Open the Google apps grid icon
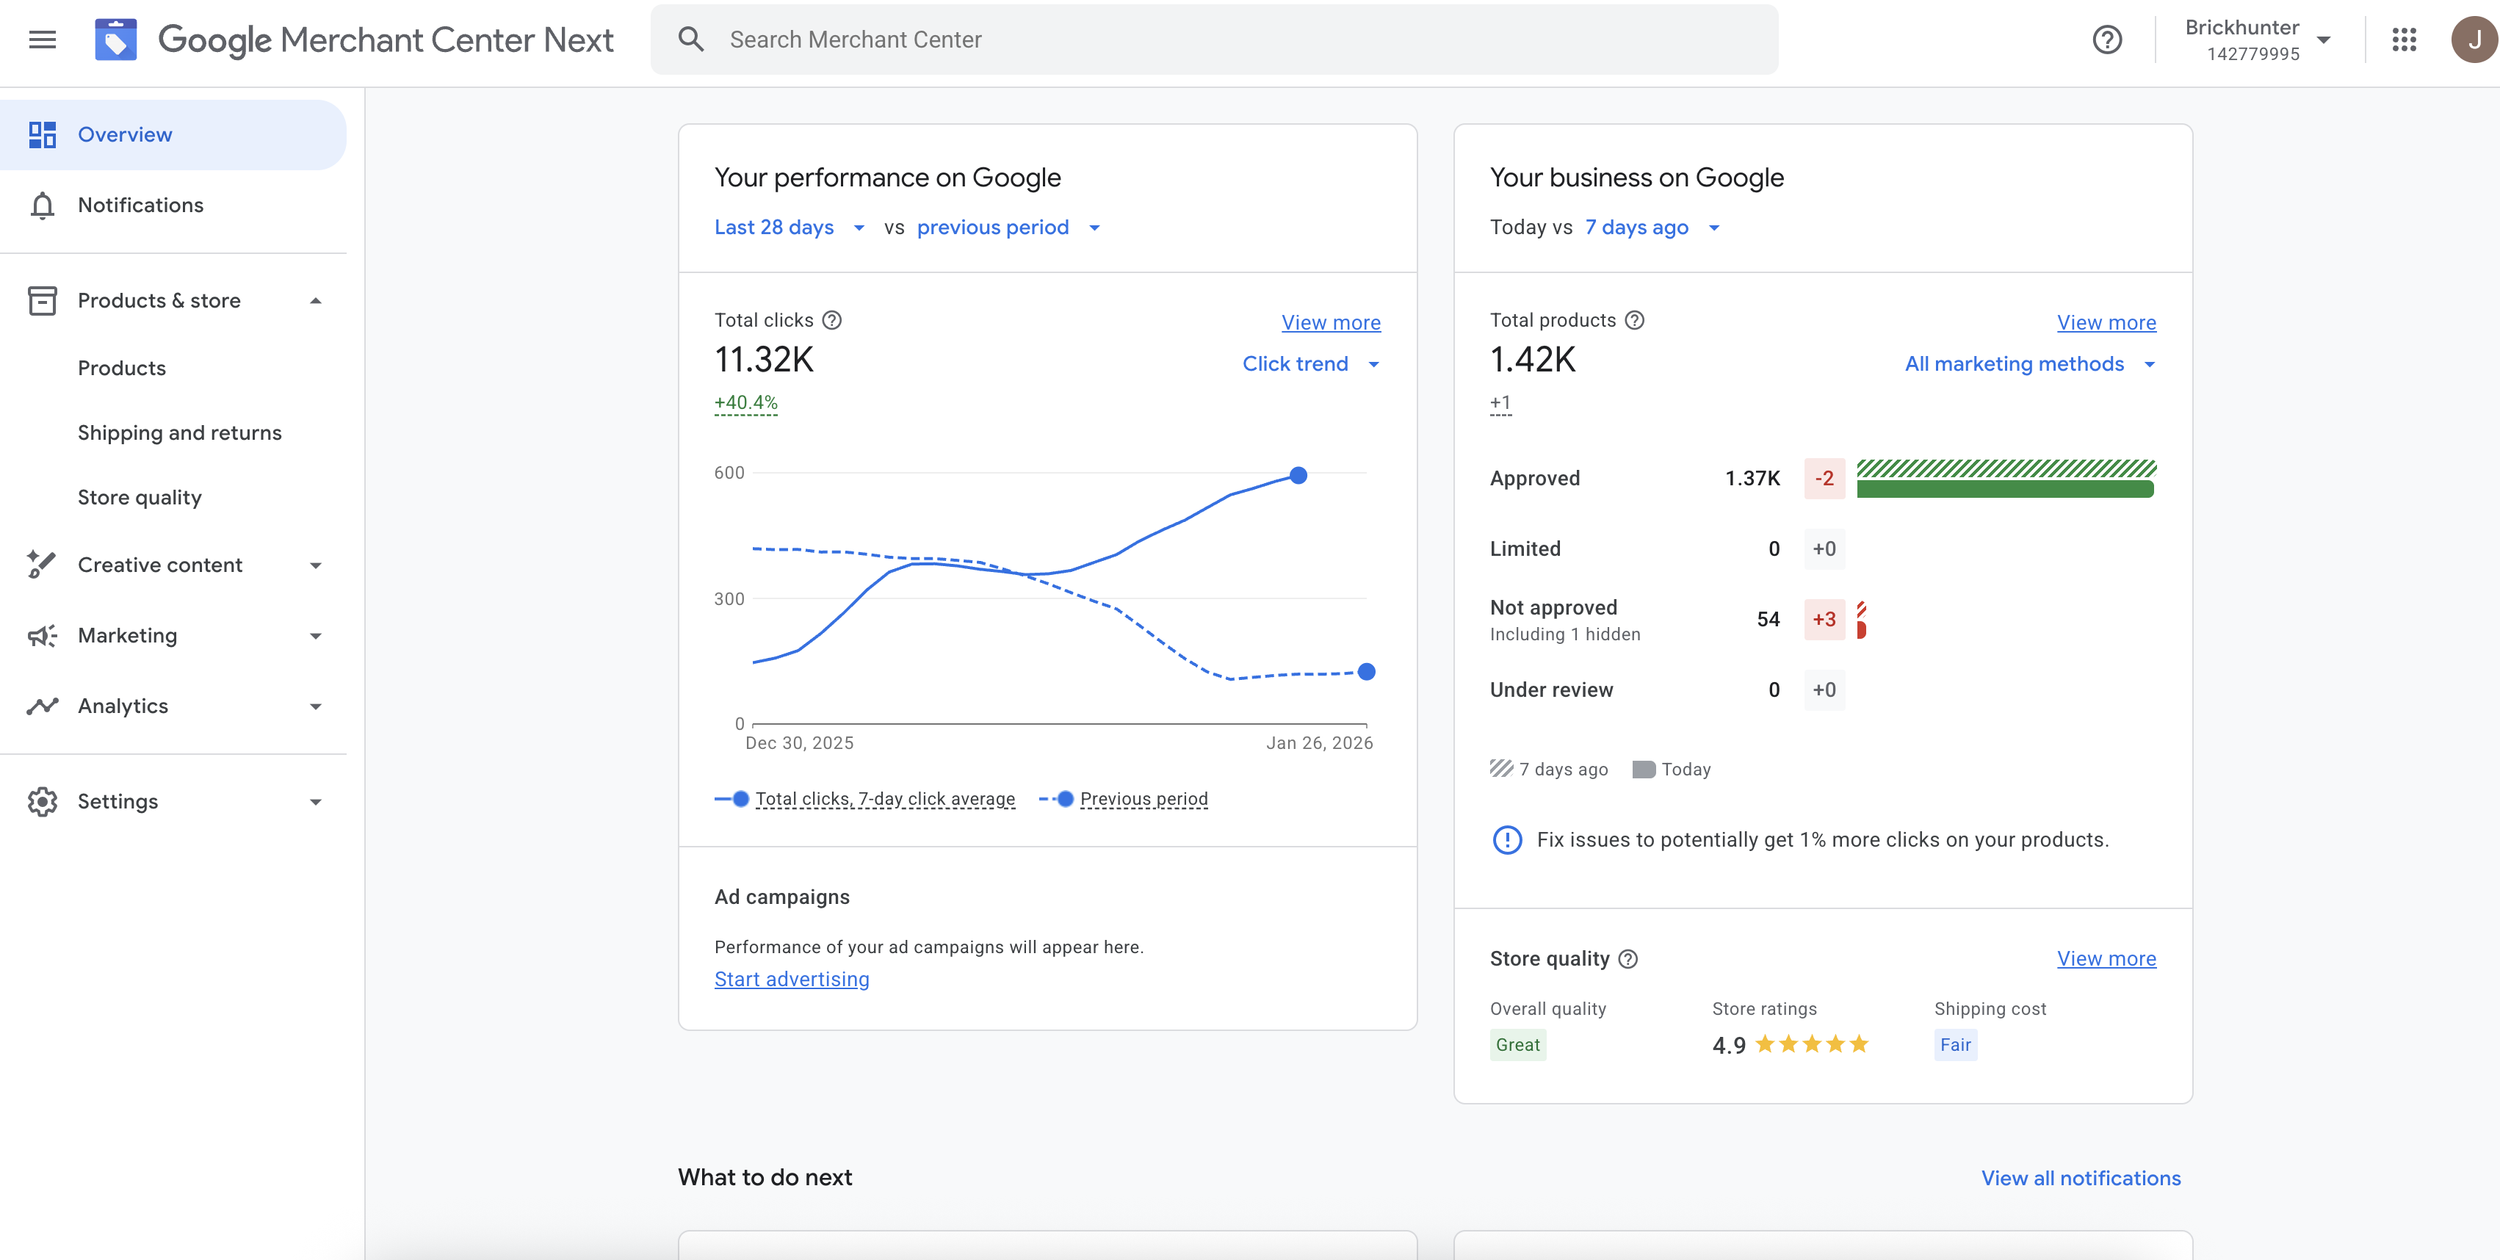 2404,40
